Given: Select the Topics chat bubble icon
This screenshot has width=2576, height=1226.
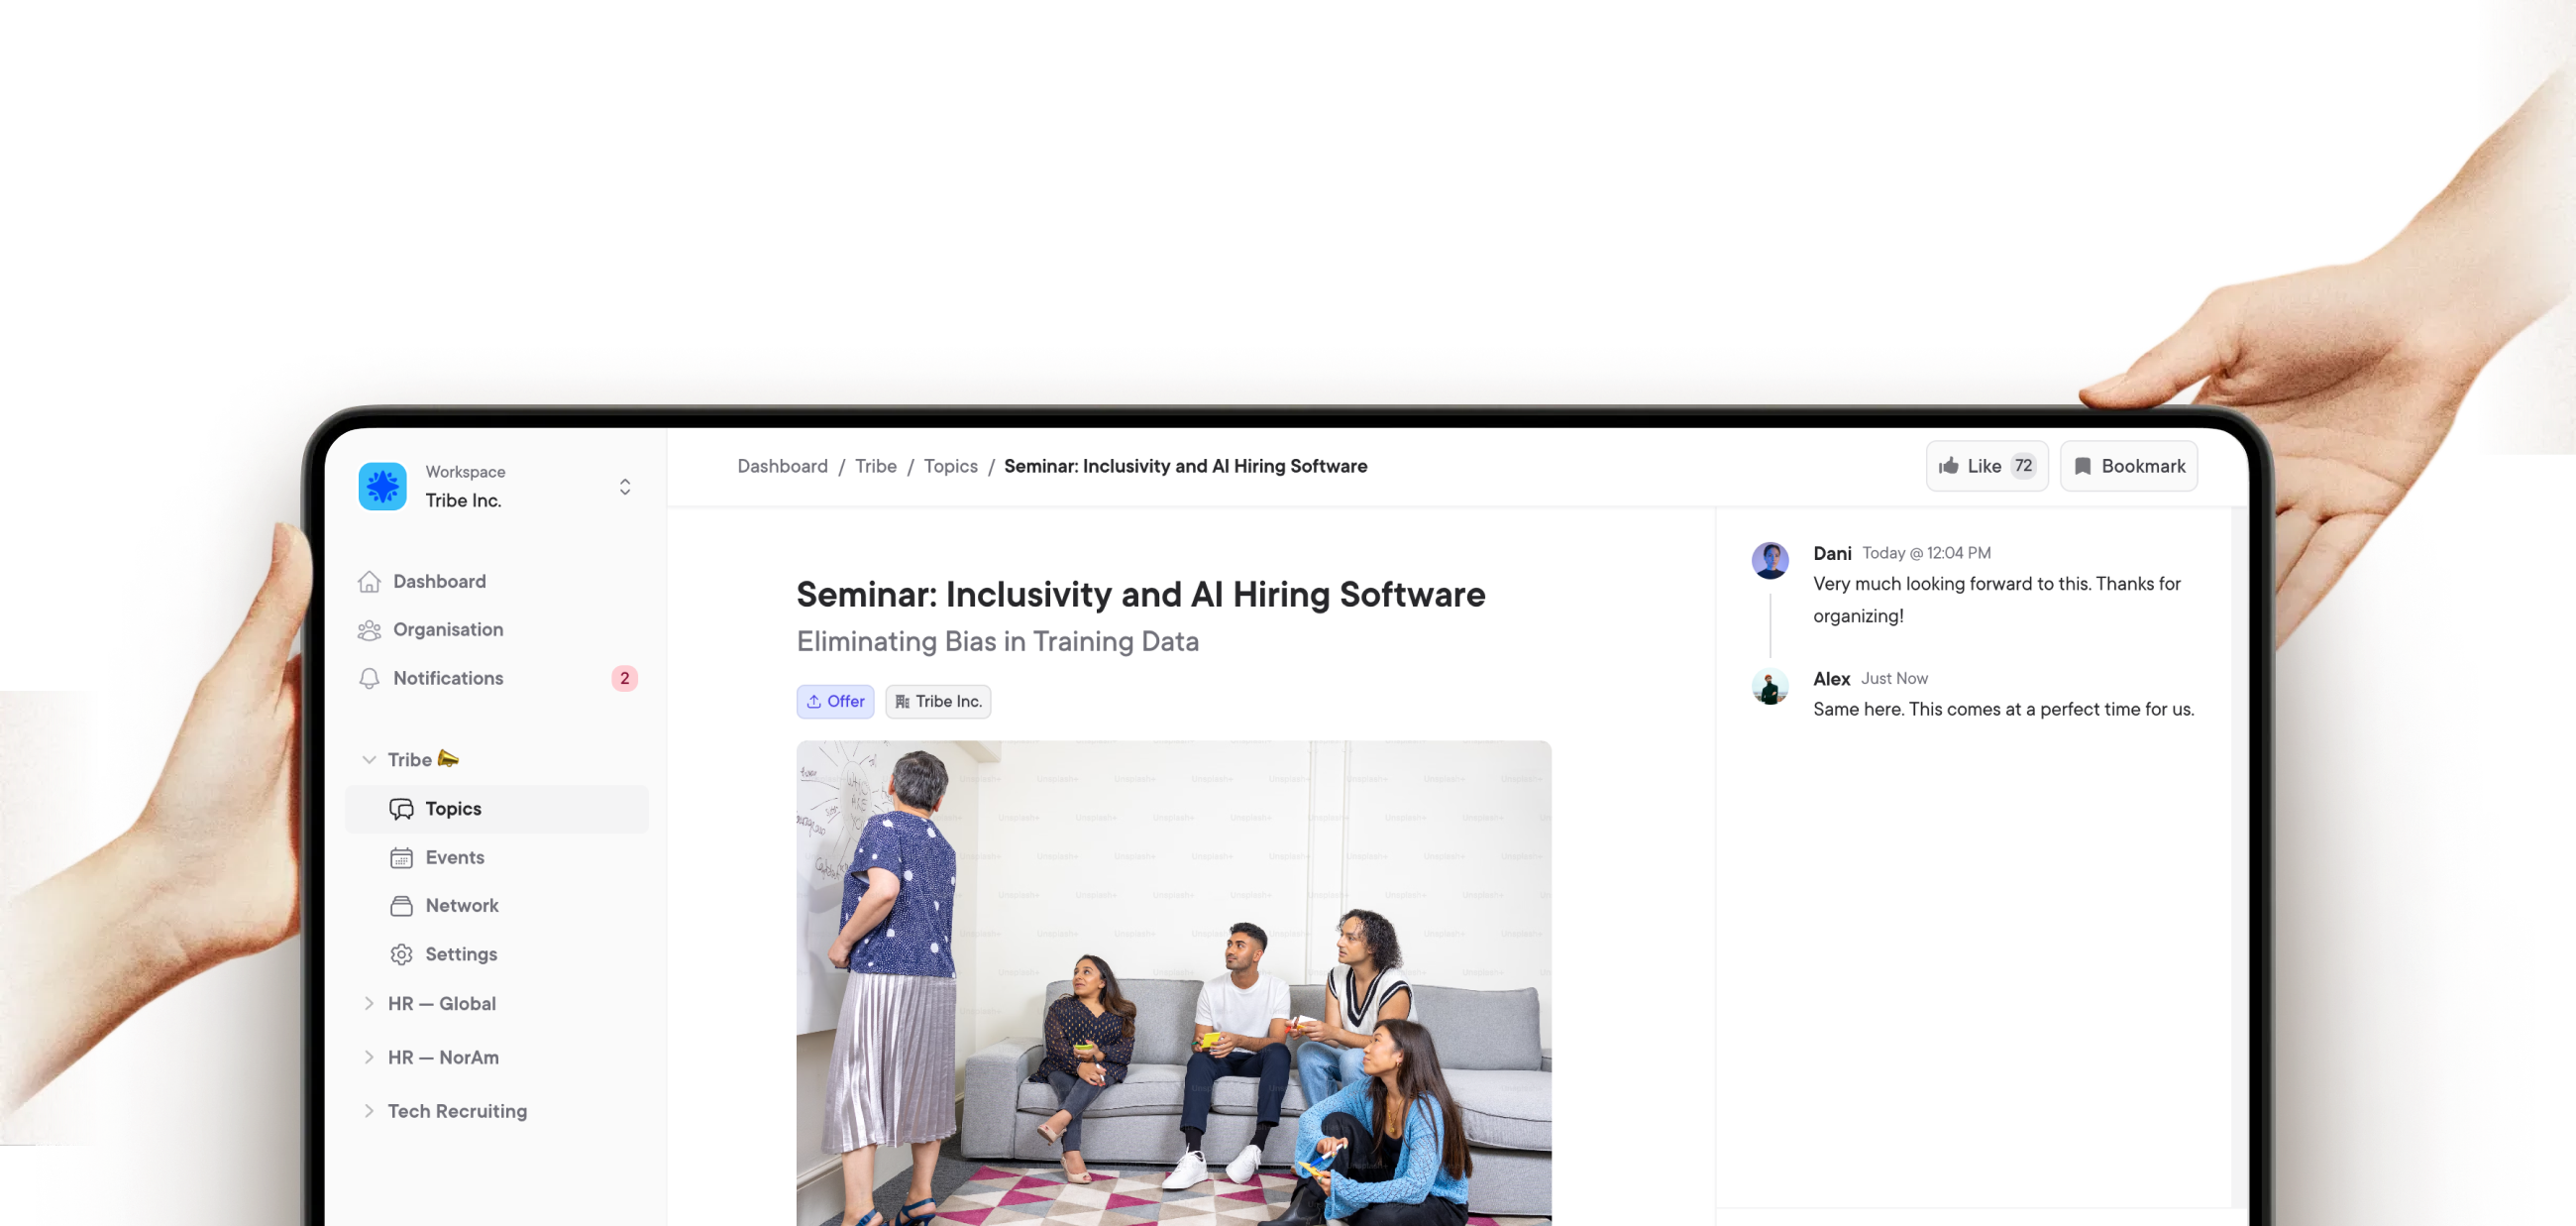Looking at the screenshot, I should pos(401,809).
